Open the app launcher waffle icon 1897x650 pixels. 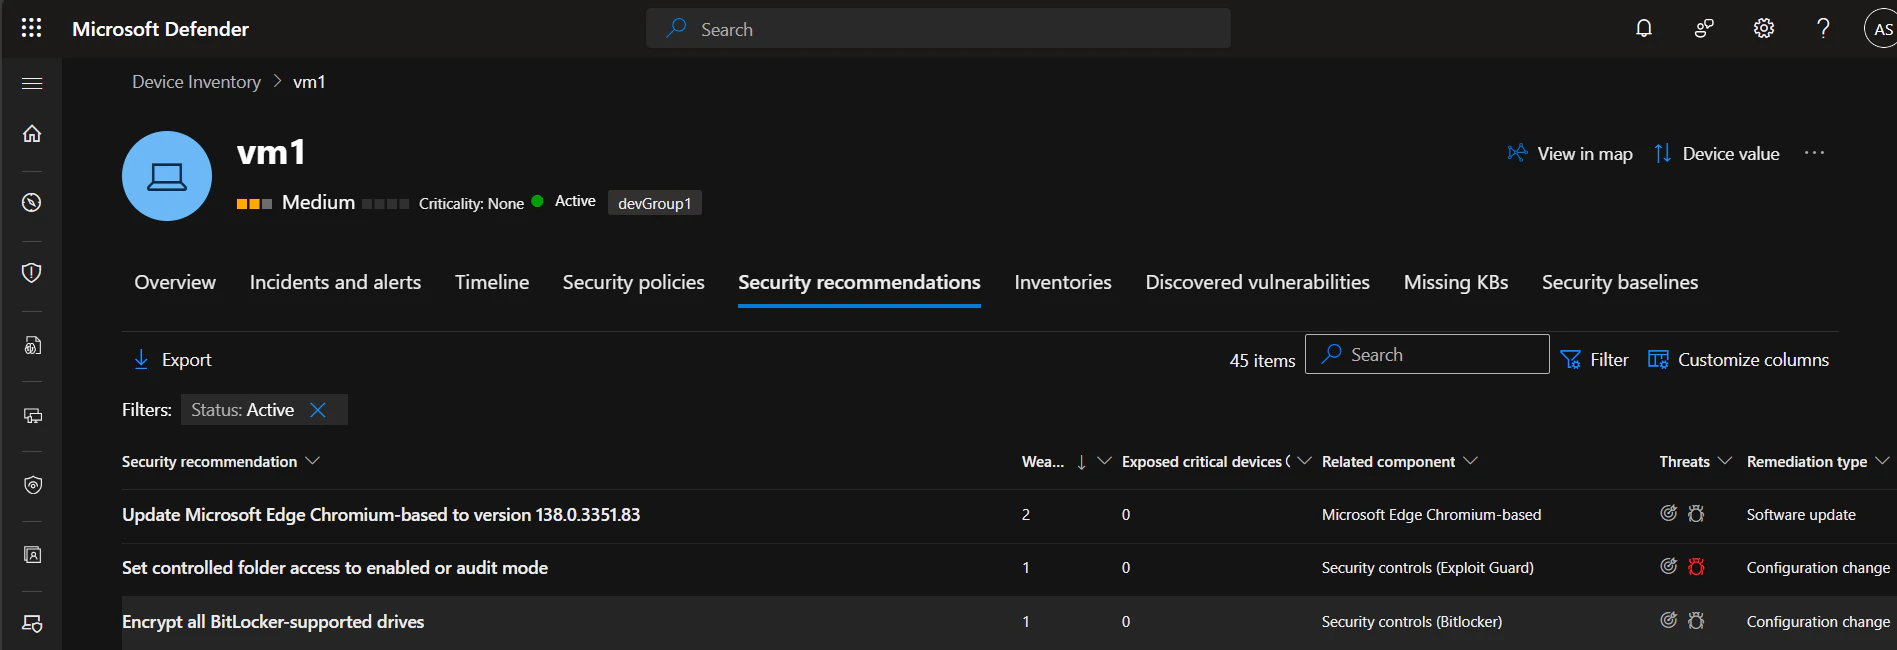point(32,28)
